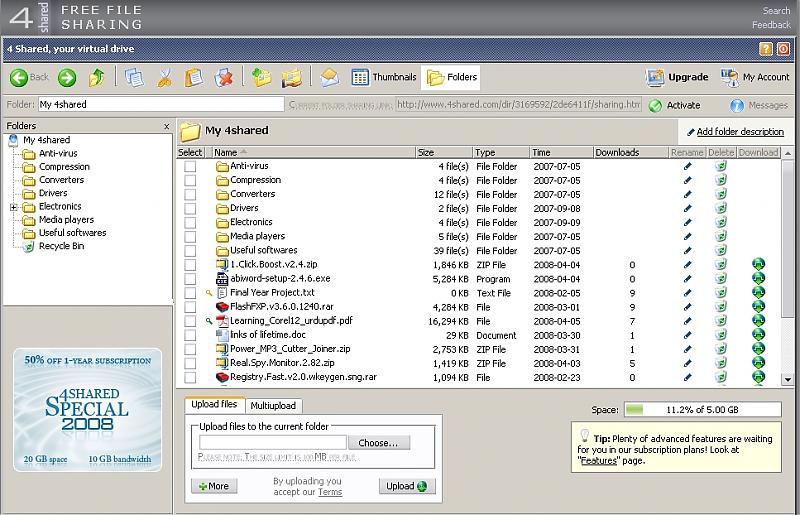Click the Delete red X toolbar icon
Viewport: 800px width, 515px height.
(x=223, y=78)
